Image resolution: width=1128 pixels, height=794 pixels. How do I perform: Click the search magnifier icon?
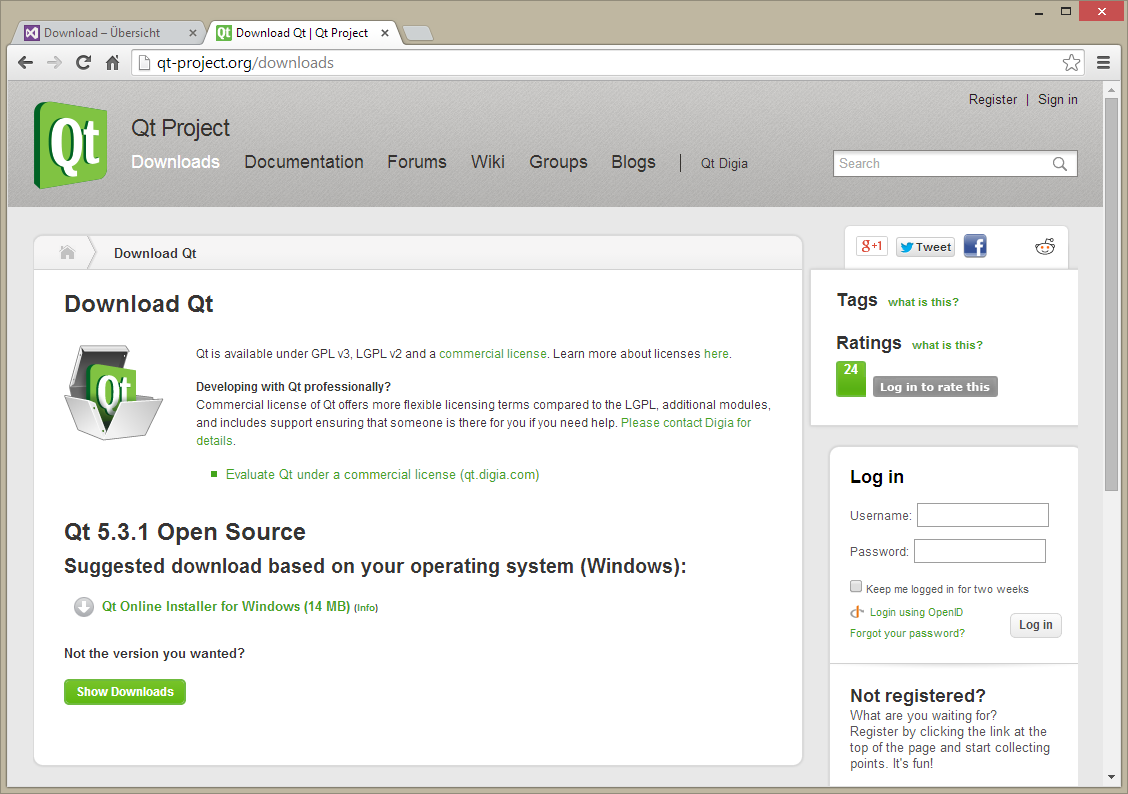(x=1060, y=164)
